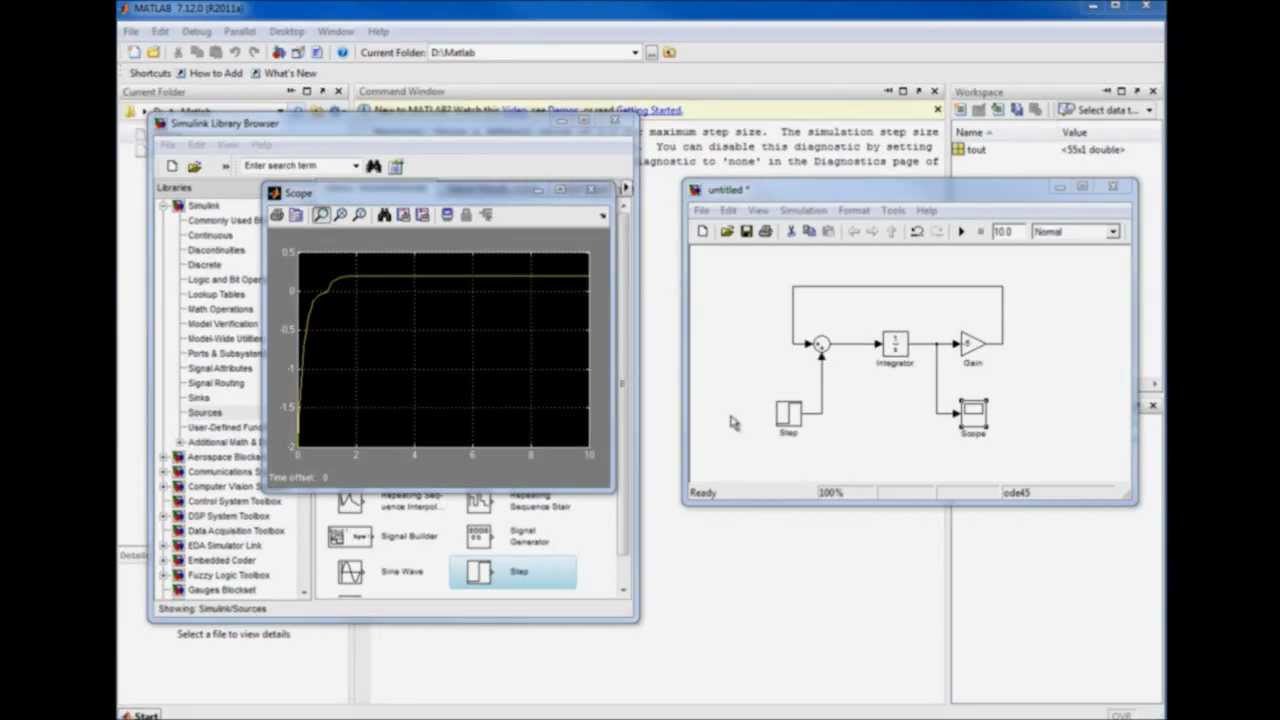The height and width of the screenshot is (720, 1280).
Task: Print the untitled Simulink model
Action: point(766,232)
